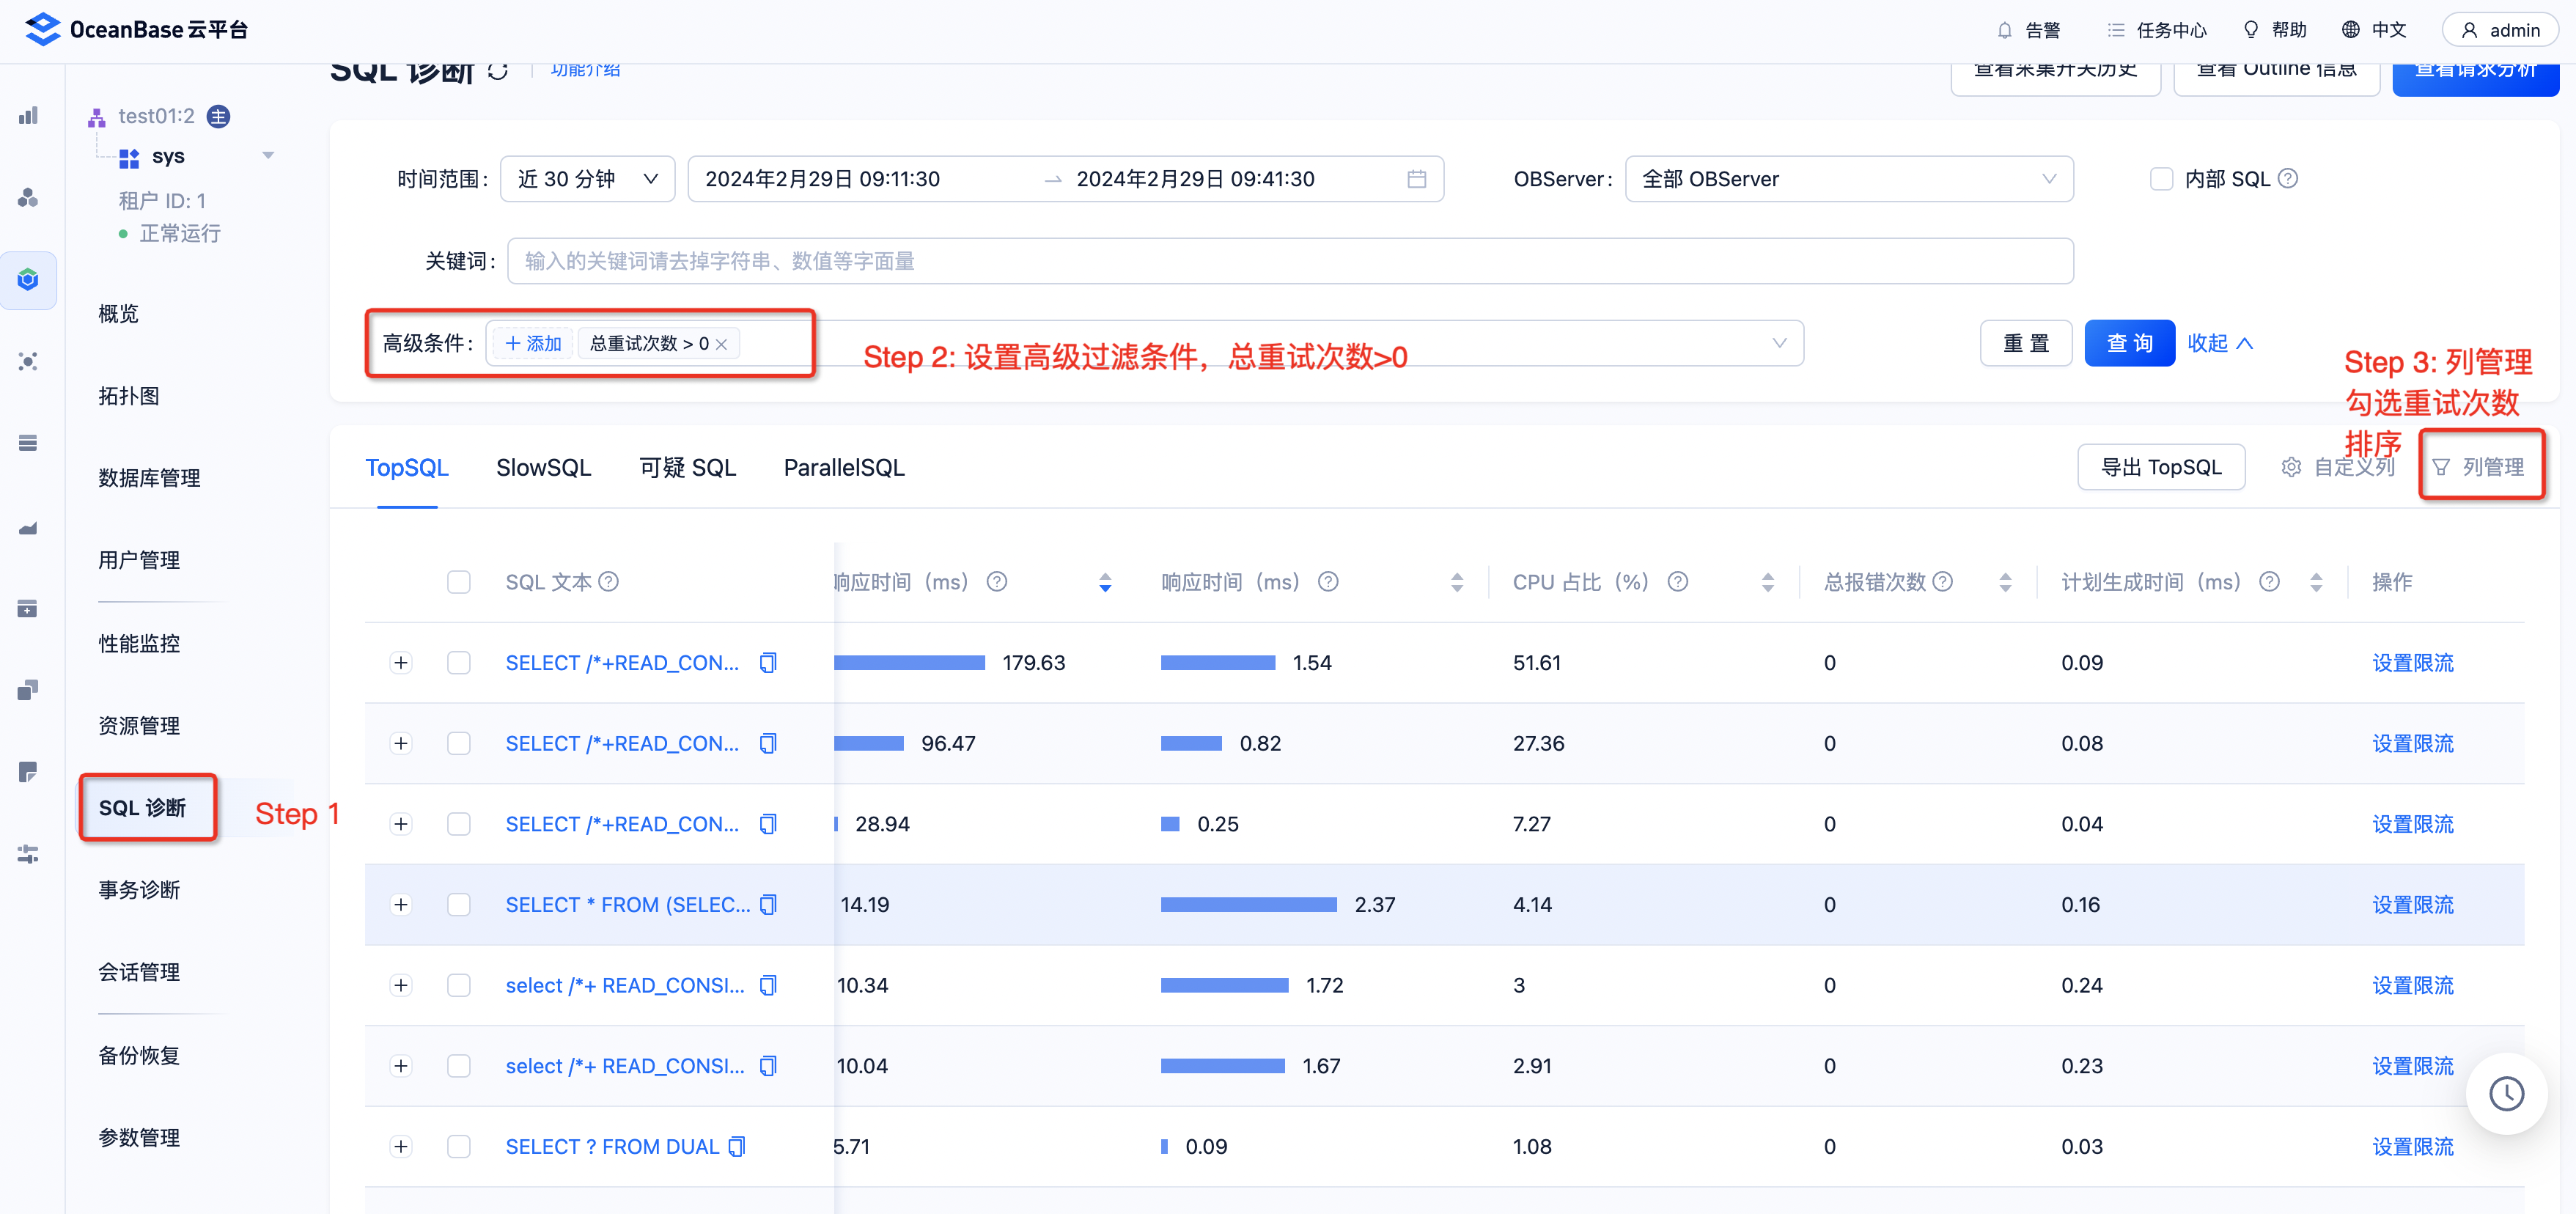Click the sort control on 响应时间 (ms) column

tap(1457, 581)
